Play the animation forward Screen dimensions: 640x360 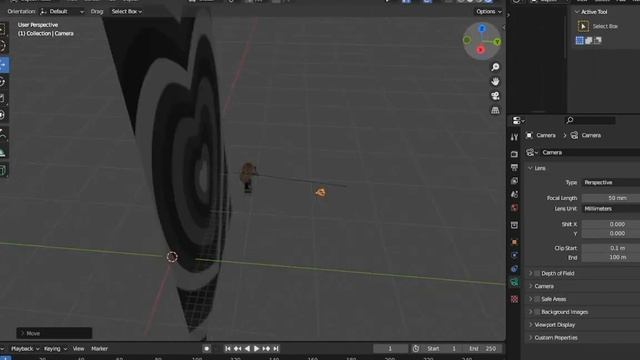(256, 349)
